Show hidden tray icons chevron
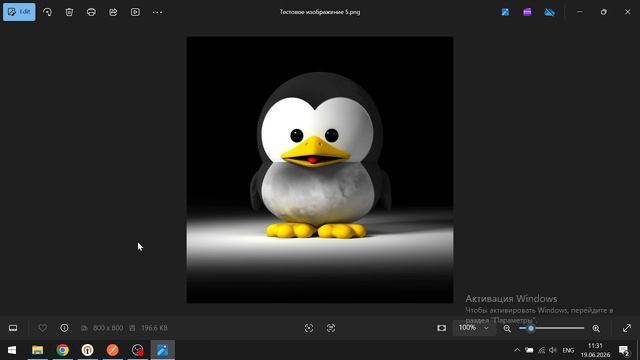Screen dimensions: 640x360 tap(517, 350)
